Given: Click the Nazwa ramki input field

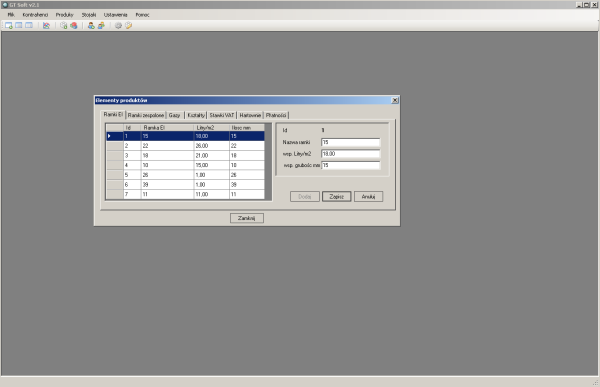Looking at the screenshot, I should point(351,142).
